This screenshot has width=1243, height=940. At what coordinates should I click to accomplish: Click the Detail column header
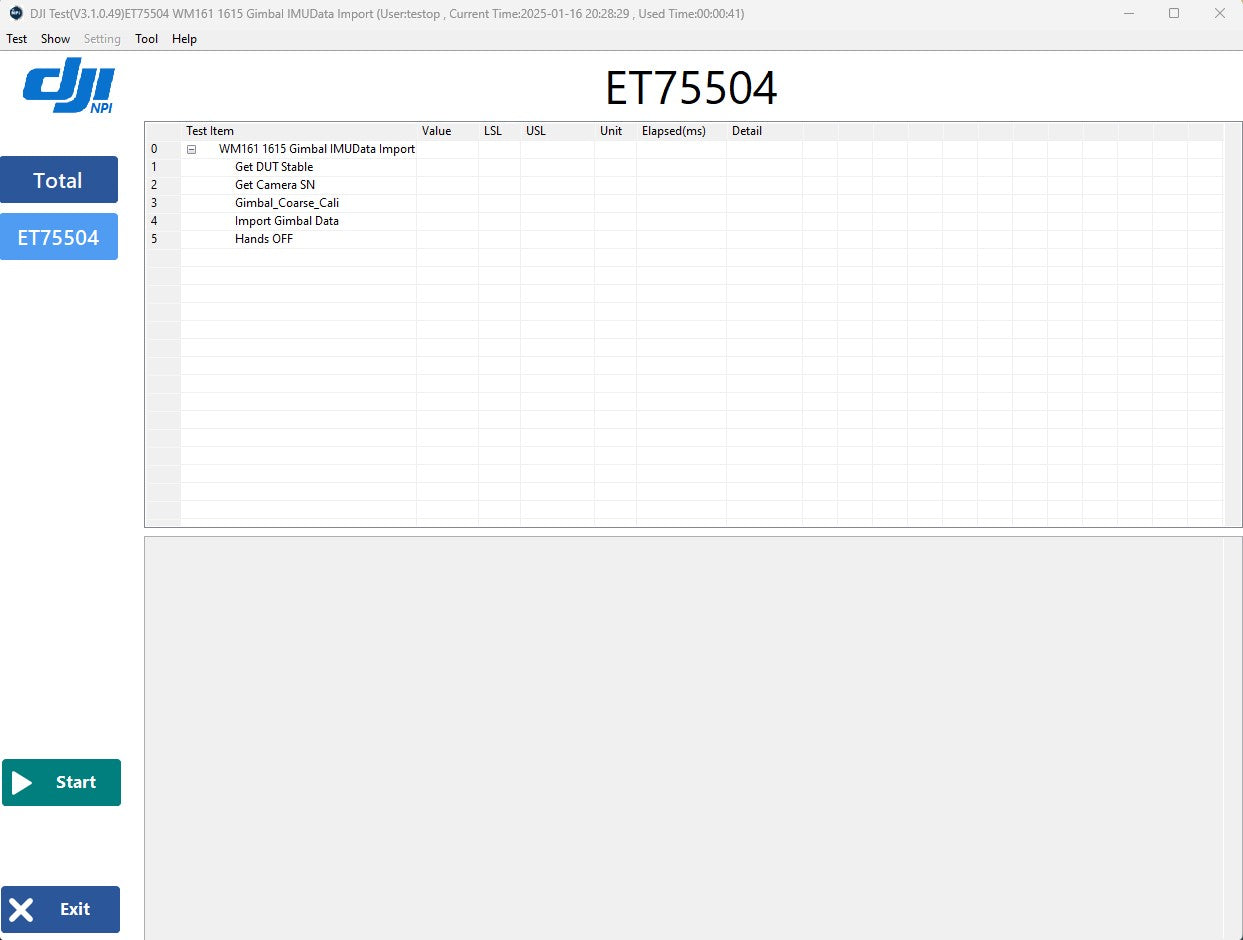pos(746,131)
